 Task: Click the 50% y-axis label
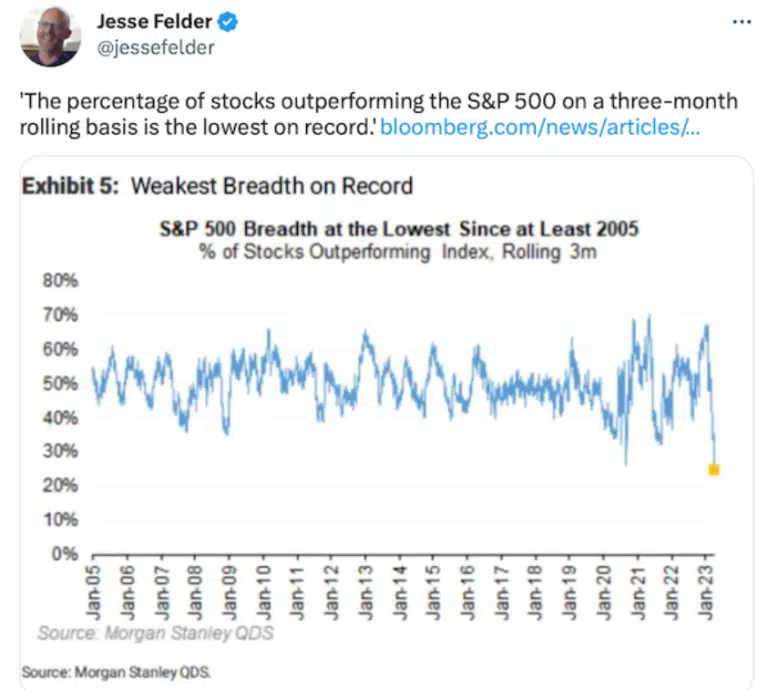[x=60, y=383]
